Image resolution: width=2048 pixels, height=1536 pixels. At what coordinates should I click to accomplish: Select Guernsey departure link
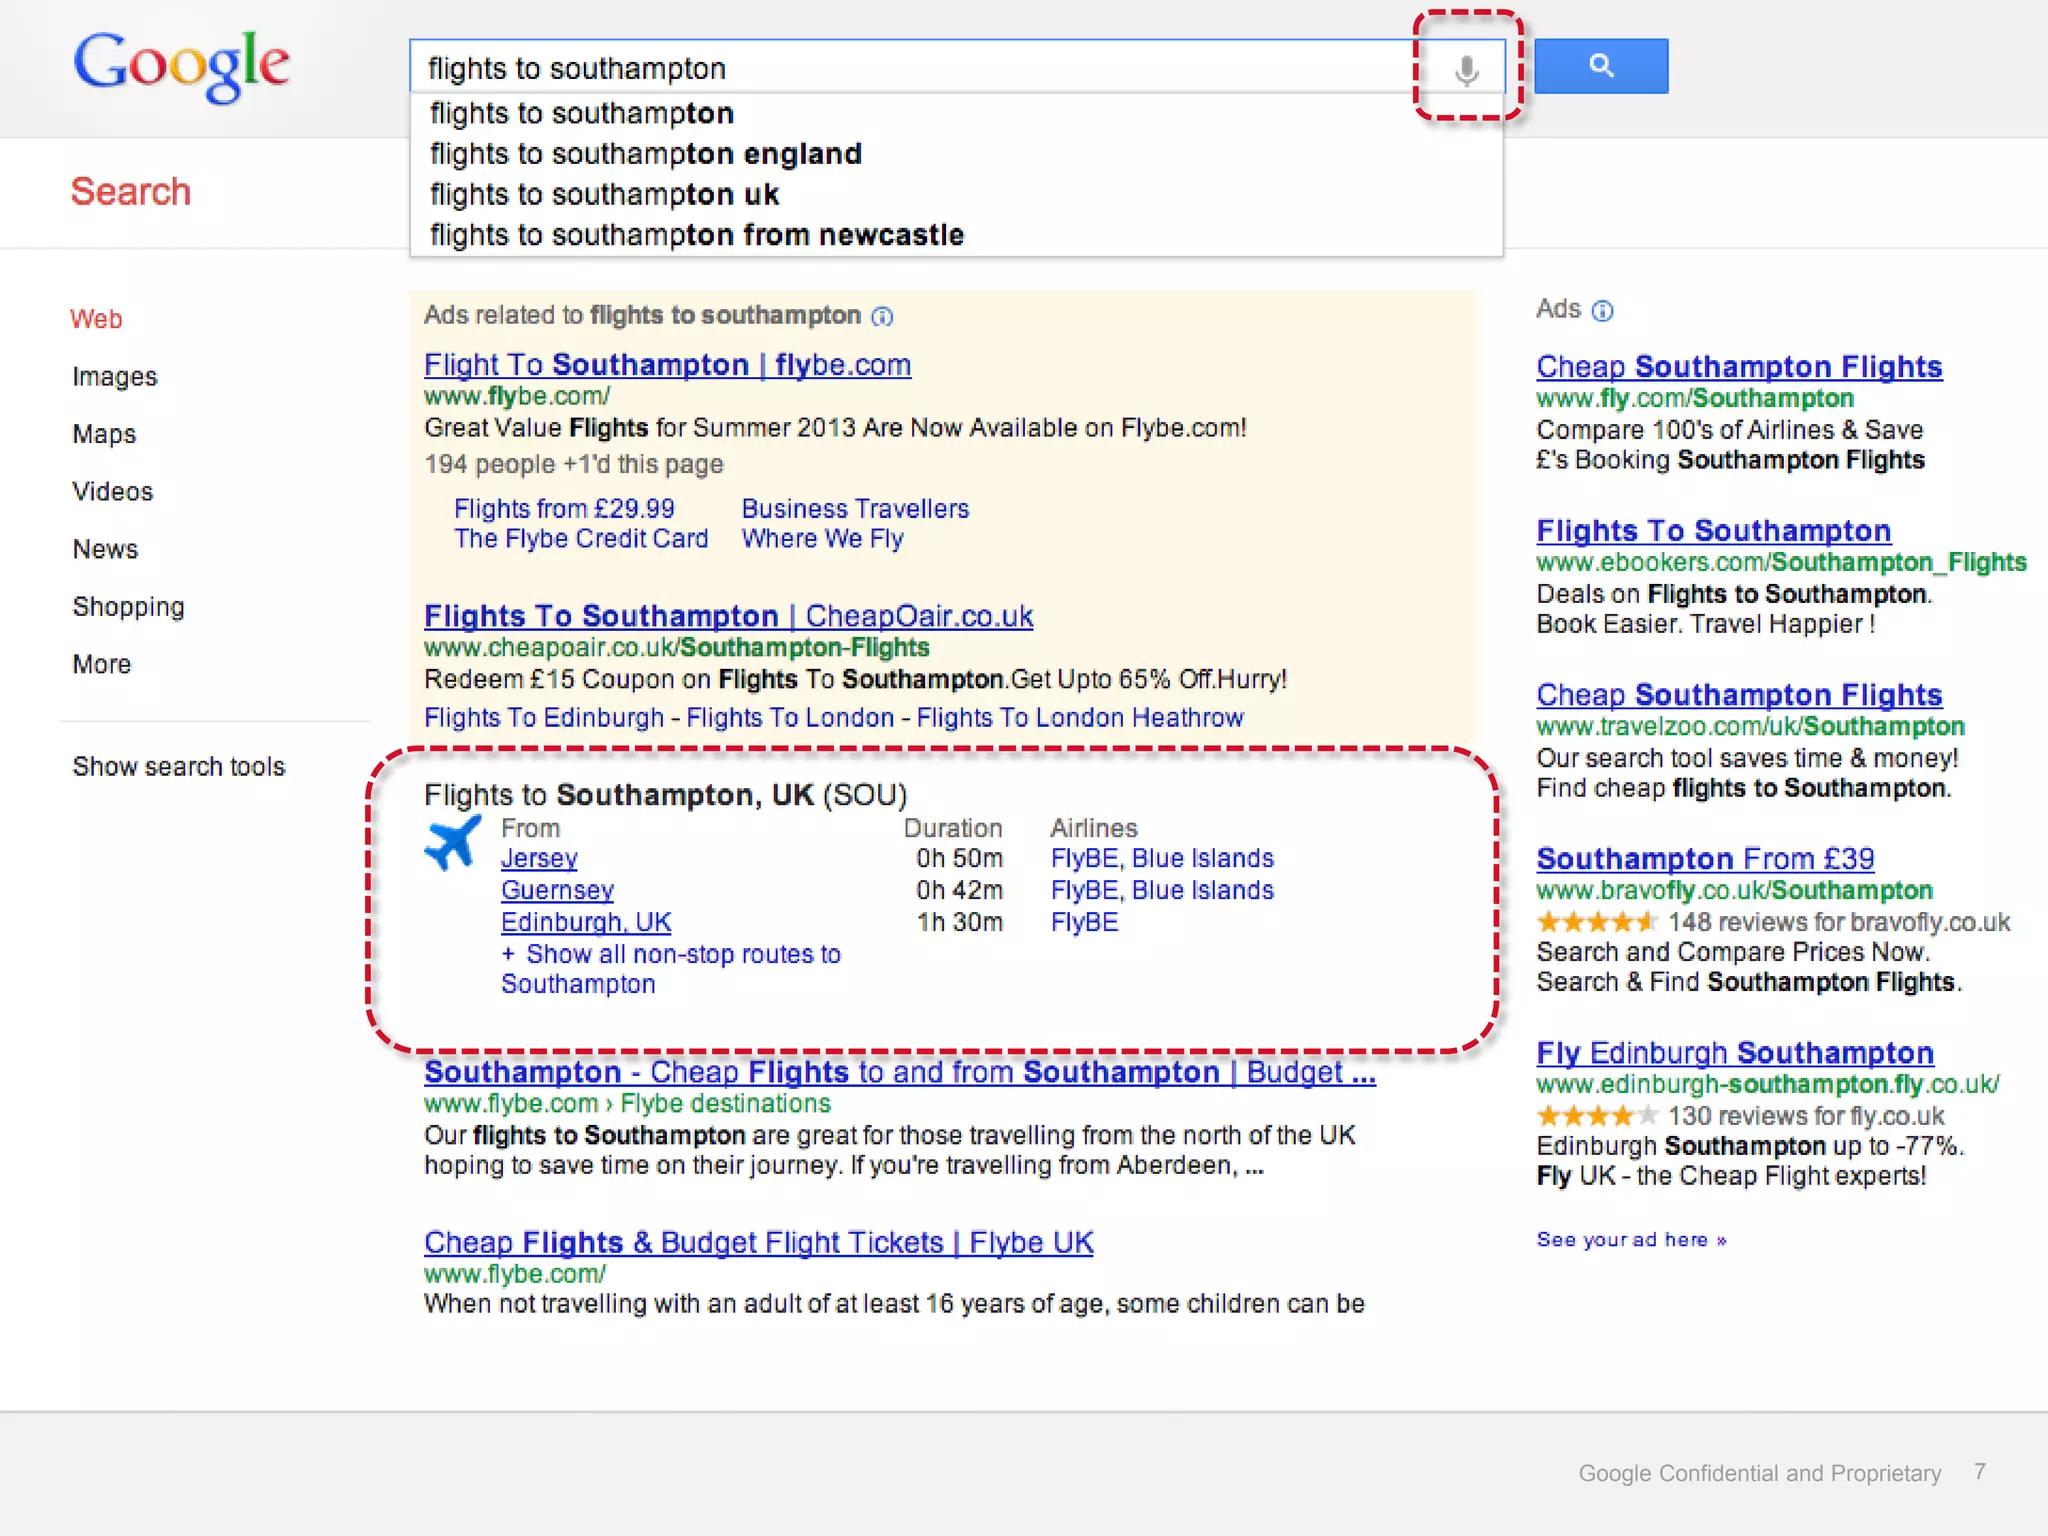click(557, 891)
